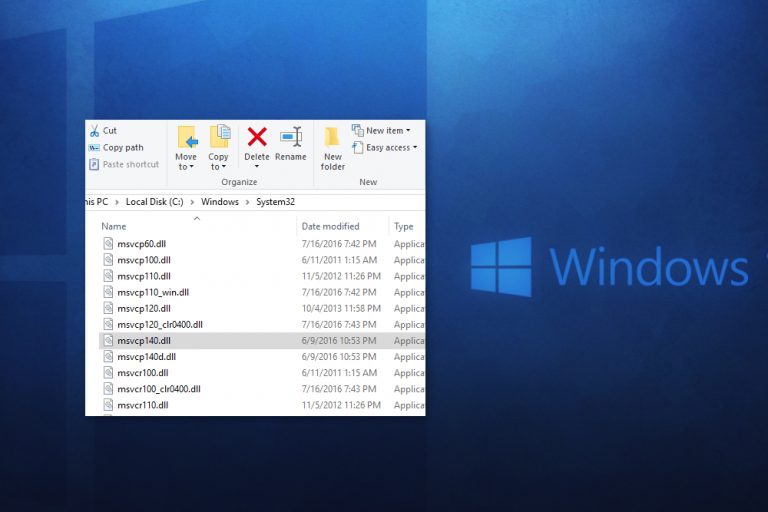
Task: Click the date 6/9/2016 10:53 PM of msvcp140.dll
Action: [339, 341]
